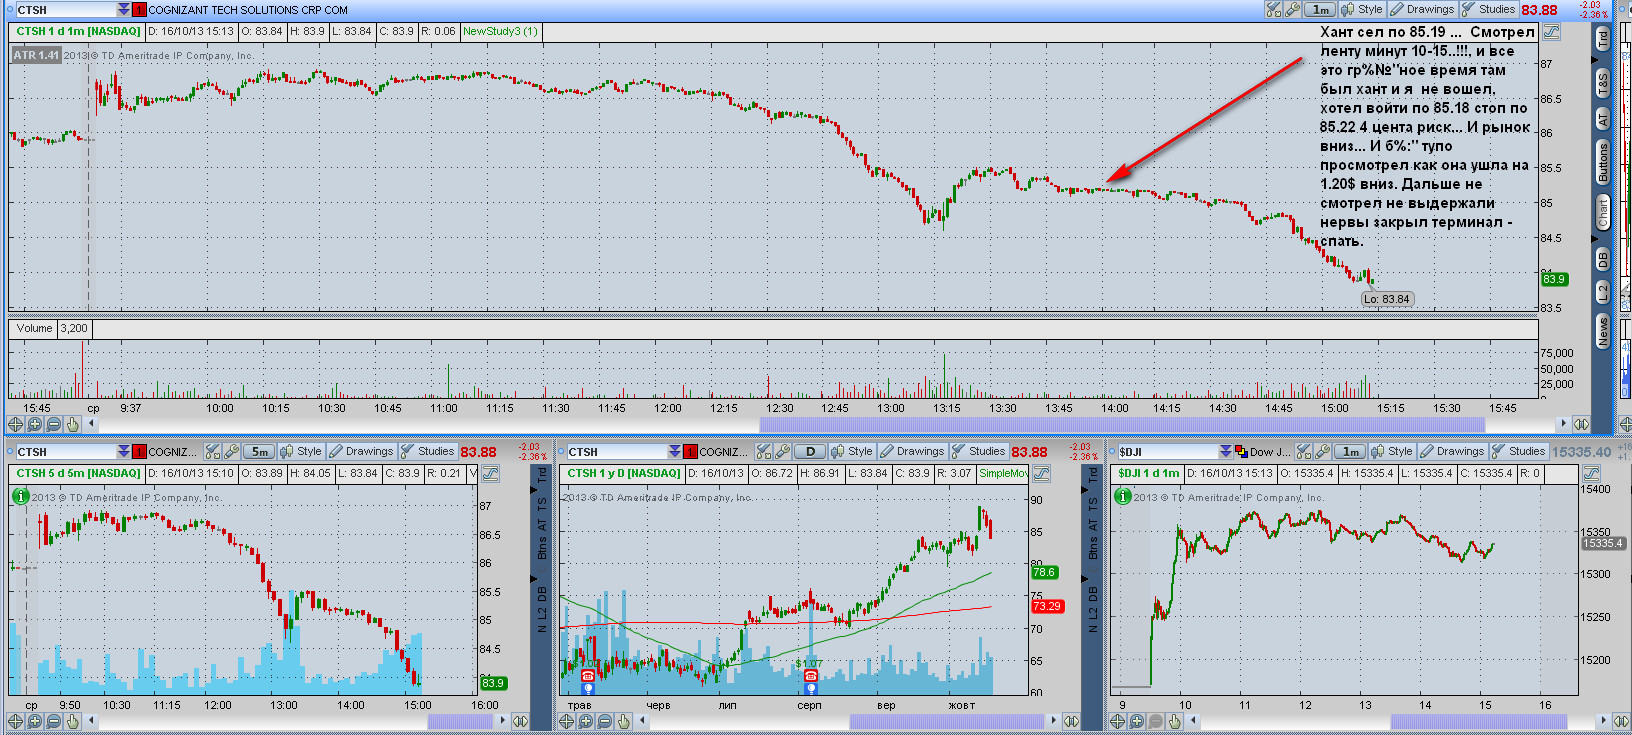Zoom out using magnifier minus below main chart

(x=54, y=424)
